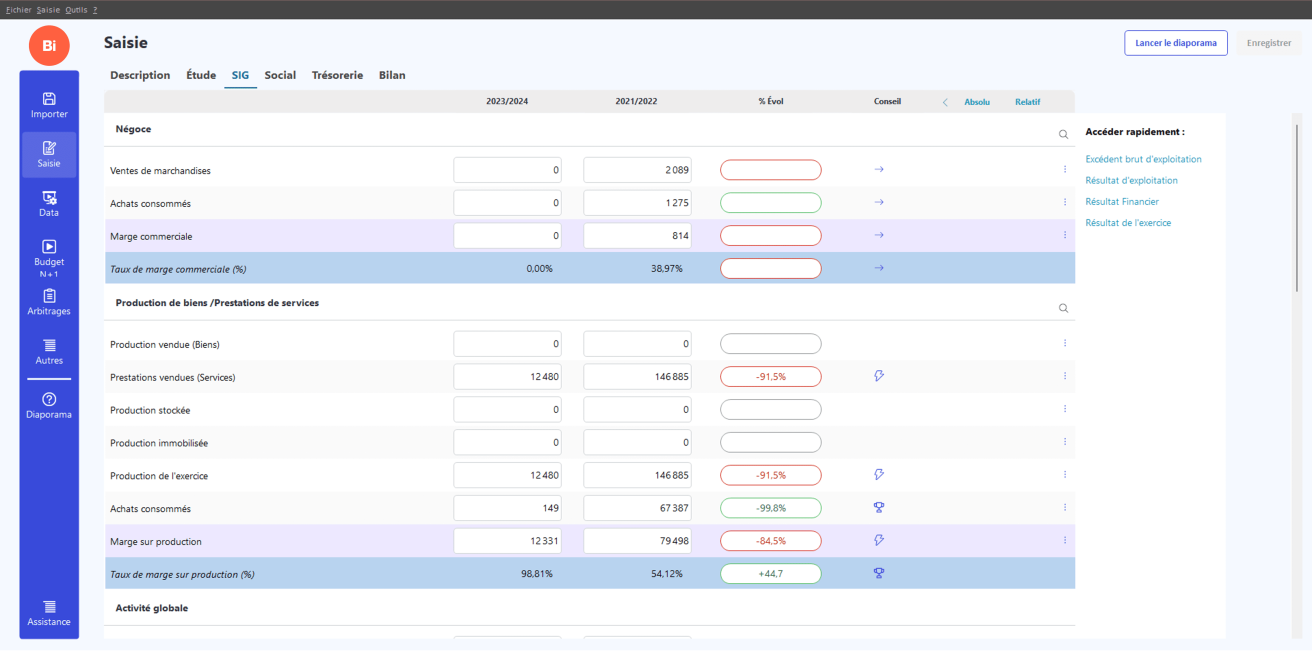Open options menu for Production stockée row

pos(1065,409)
